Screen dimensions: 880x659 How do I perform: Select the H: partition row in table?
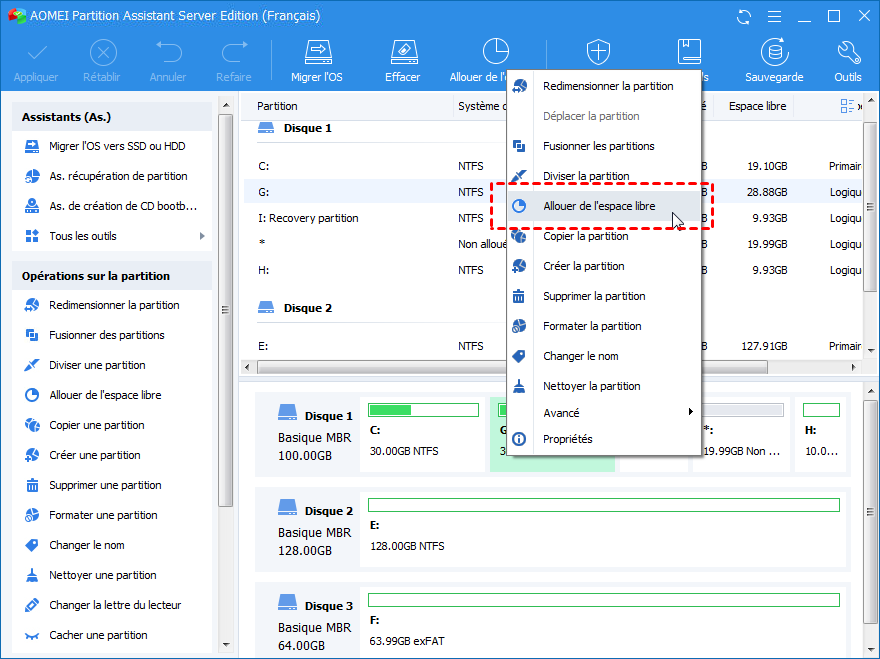[x=553, y=270]
